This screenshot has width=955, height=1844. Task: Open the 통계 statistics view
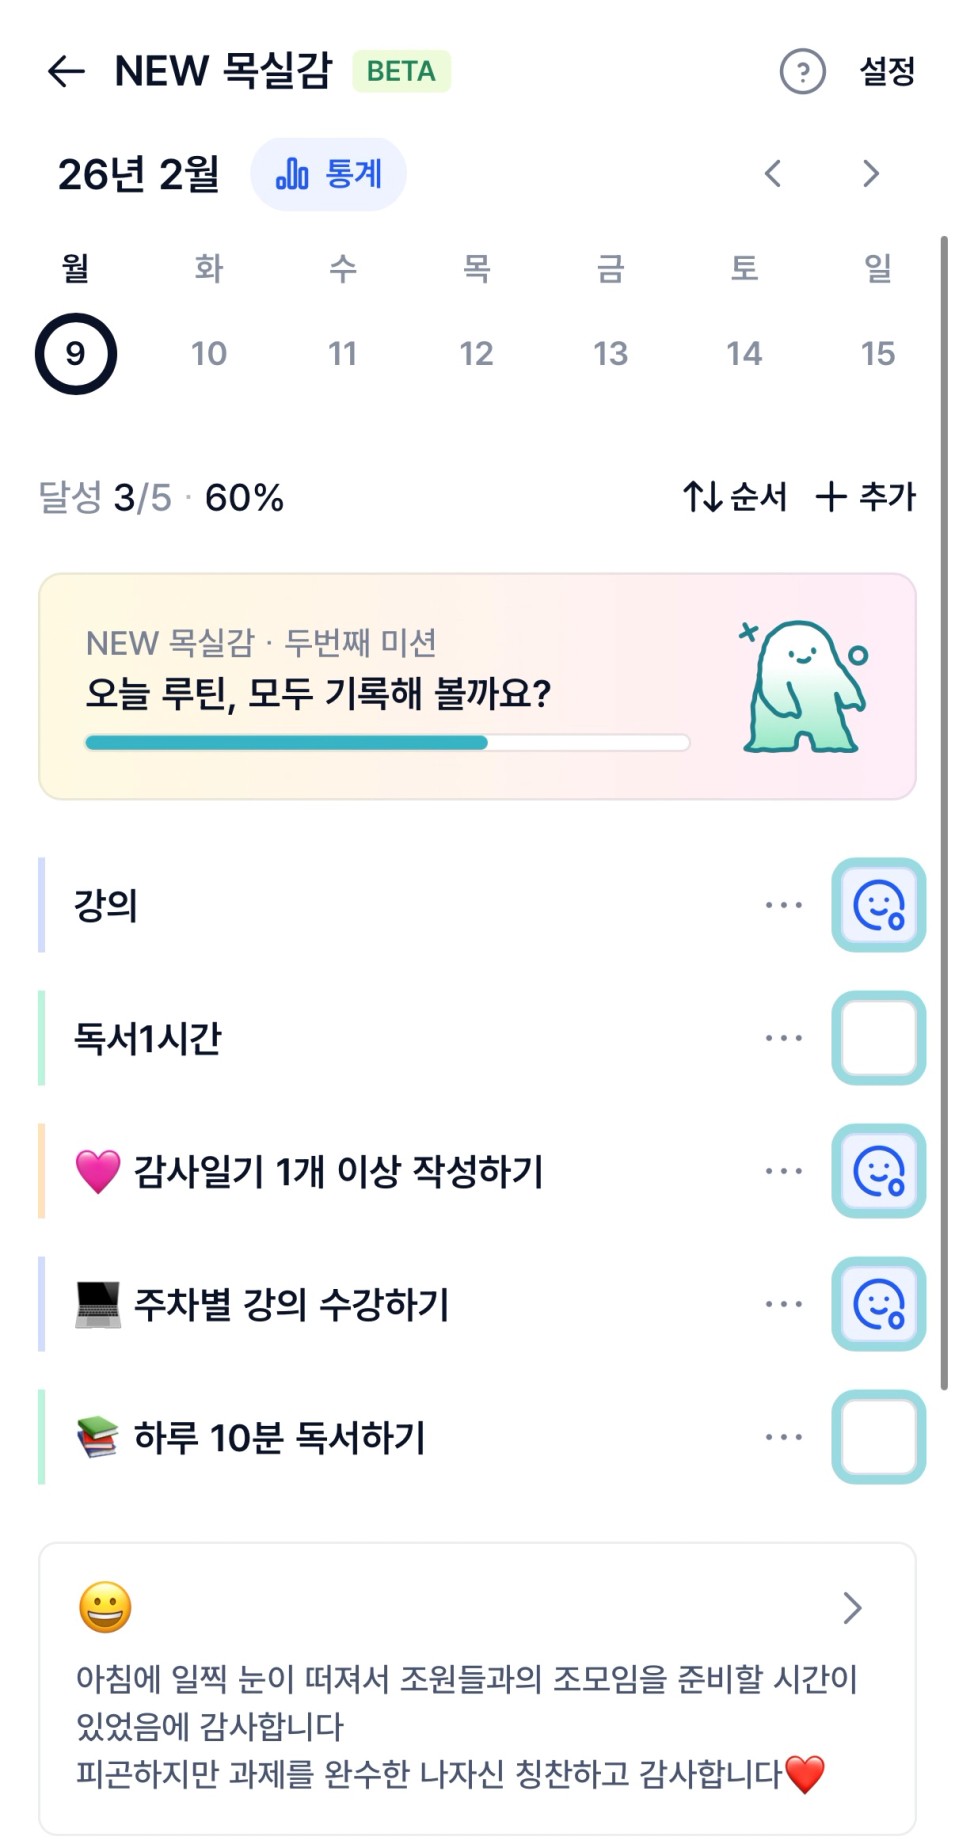click(328, 175)
